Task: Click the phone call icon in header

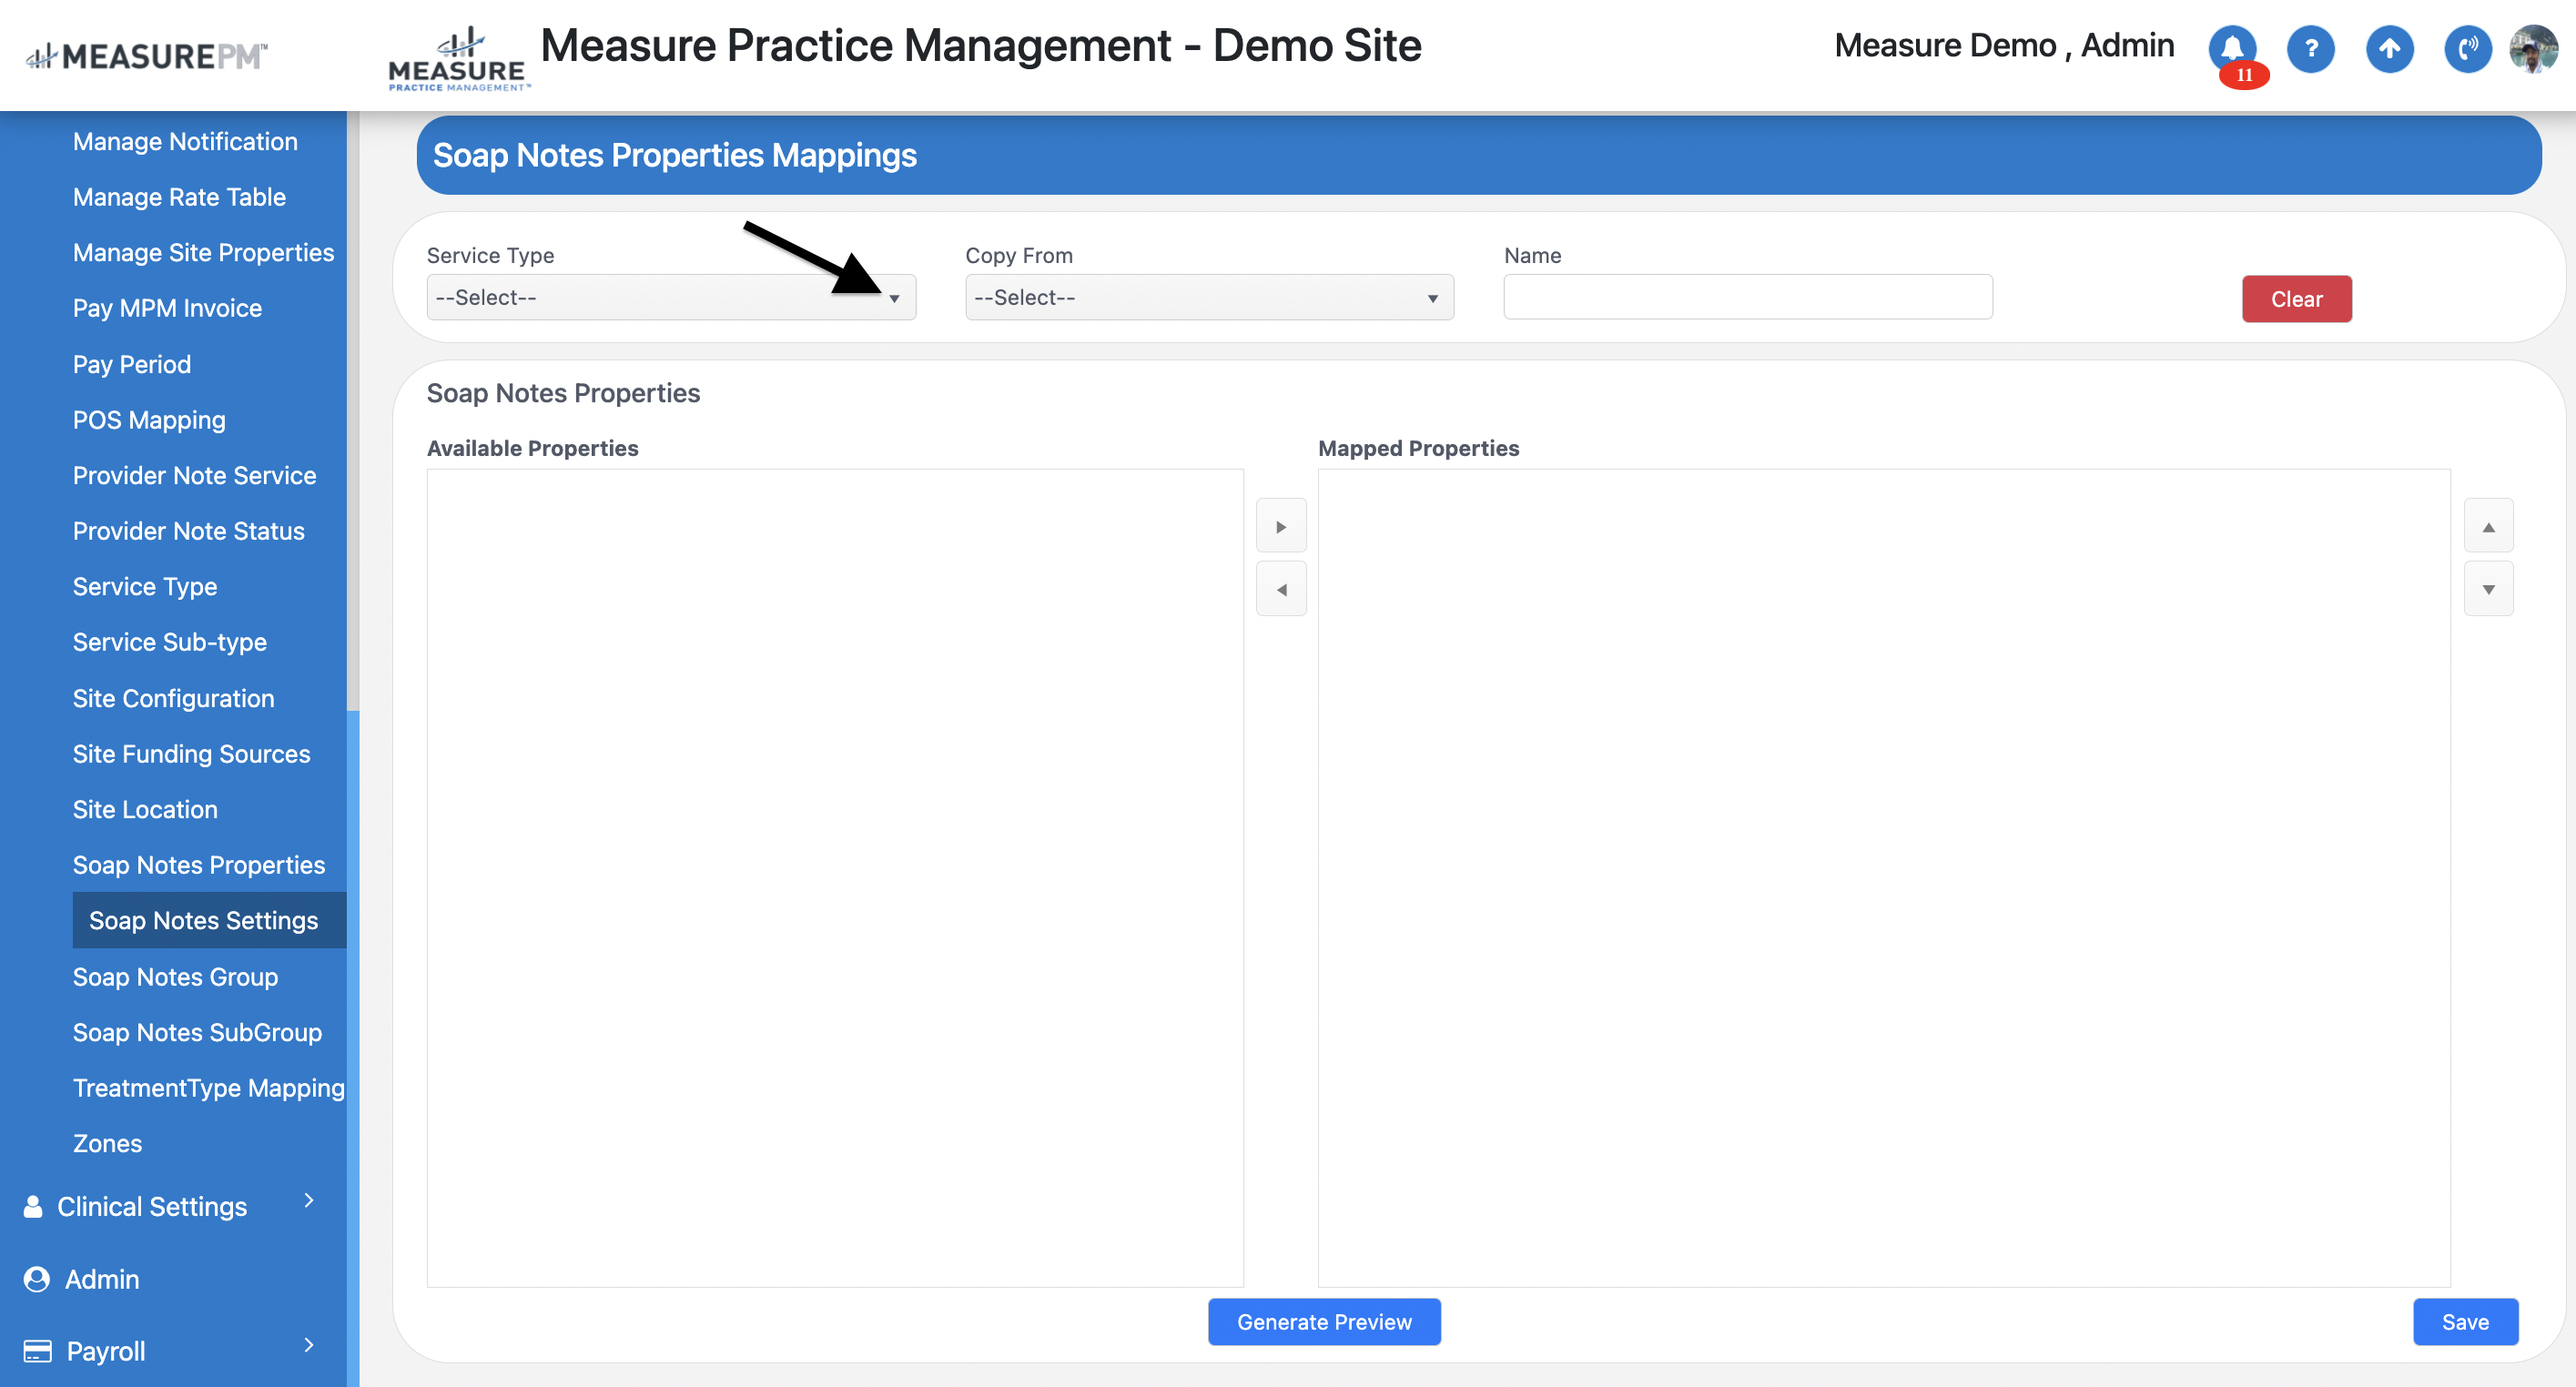Action: pyautogui.click(x=2467, y=48)
